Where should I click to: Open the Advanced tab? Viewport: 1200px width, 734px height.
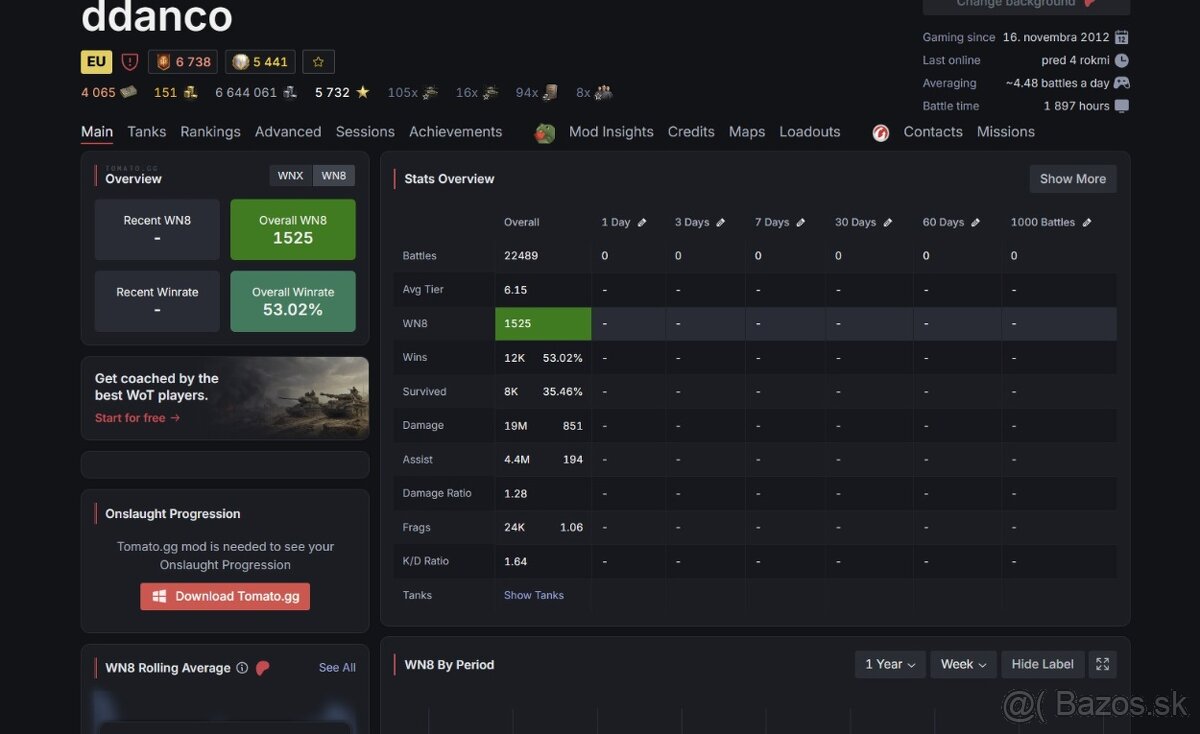288,132
